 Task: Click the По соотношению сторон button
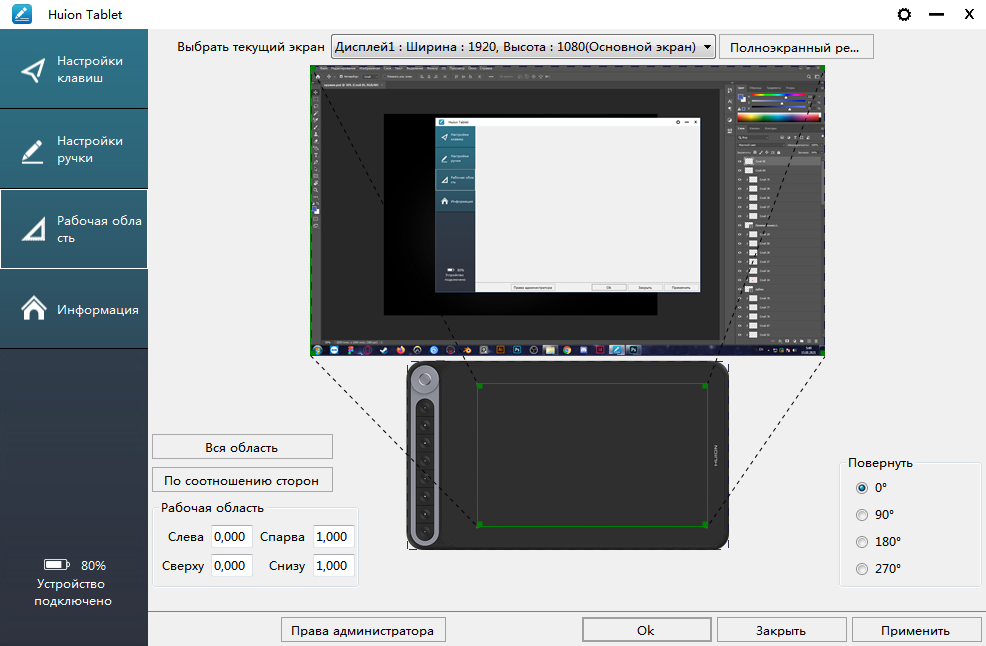242,480
